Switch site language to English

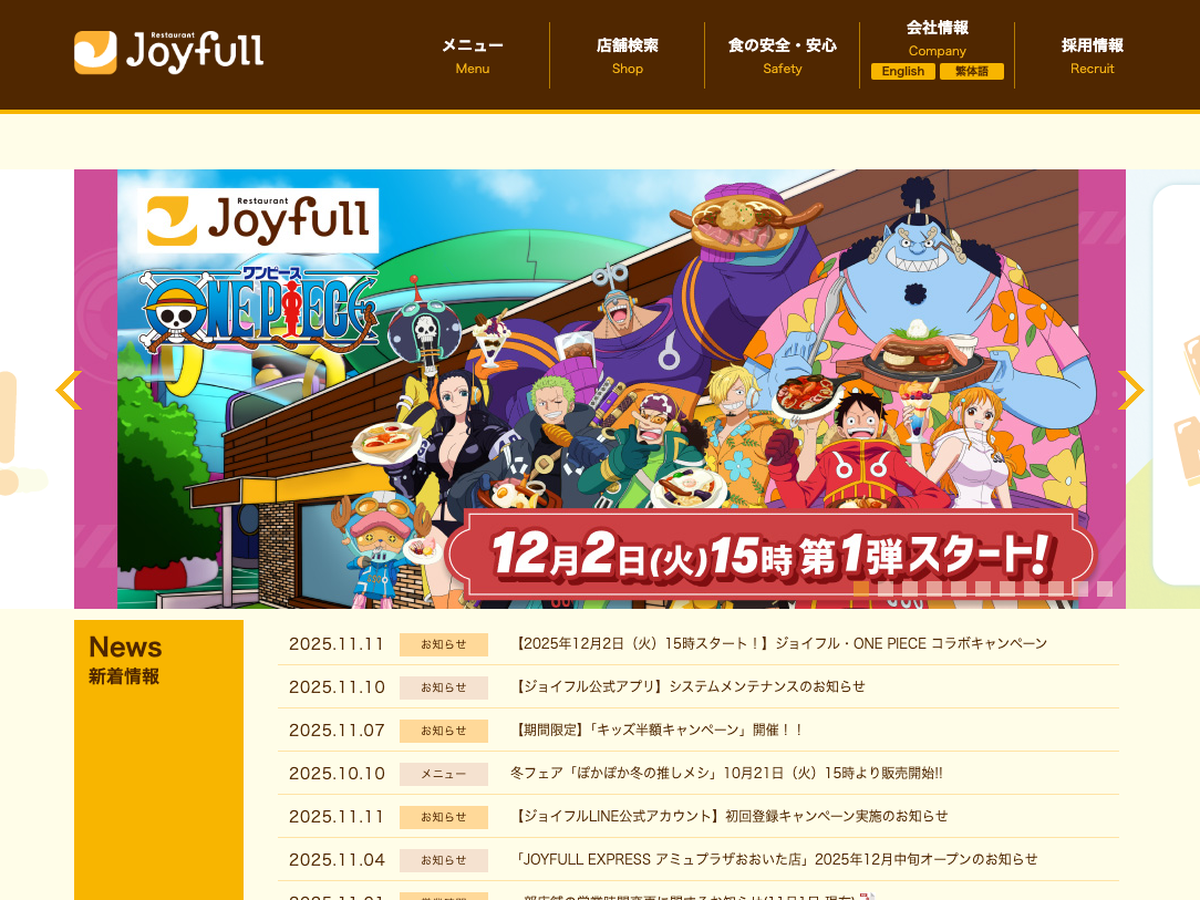[x=903, y=72]
